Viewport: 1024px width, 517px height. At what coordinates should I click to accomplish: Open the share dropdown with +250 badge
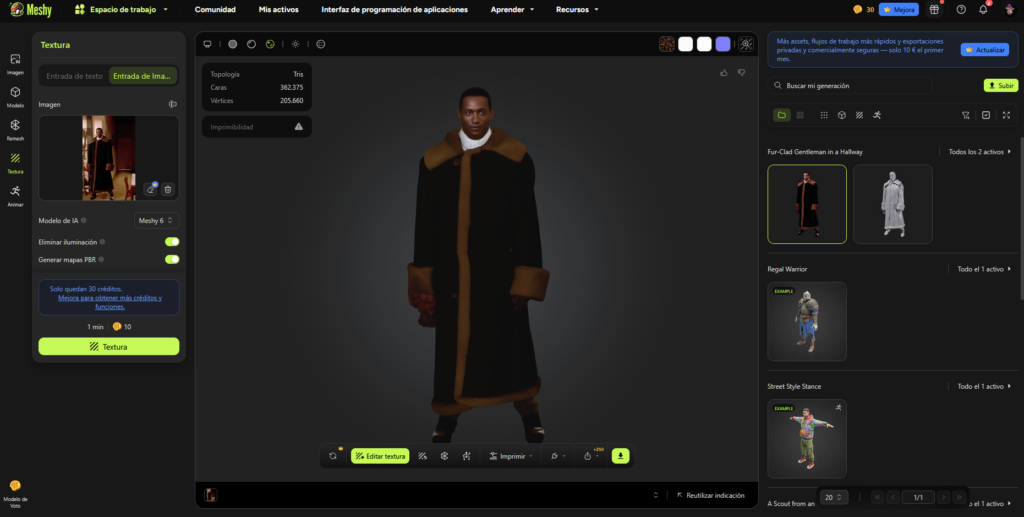pyautogui.click(x=591, y=456)
